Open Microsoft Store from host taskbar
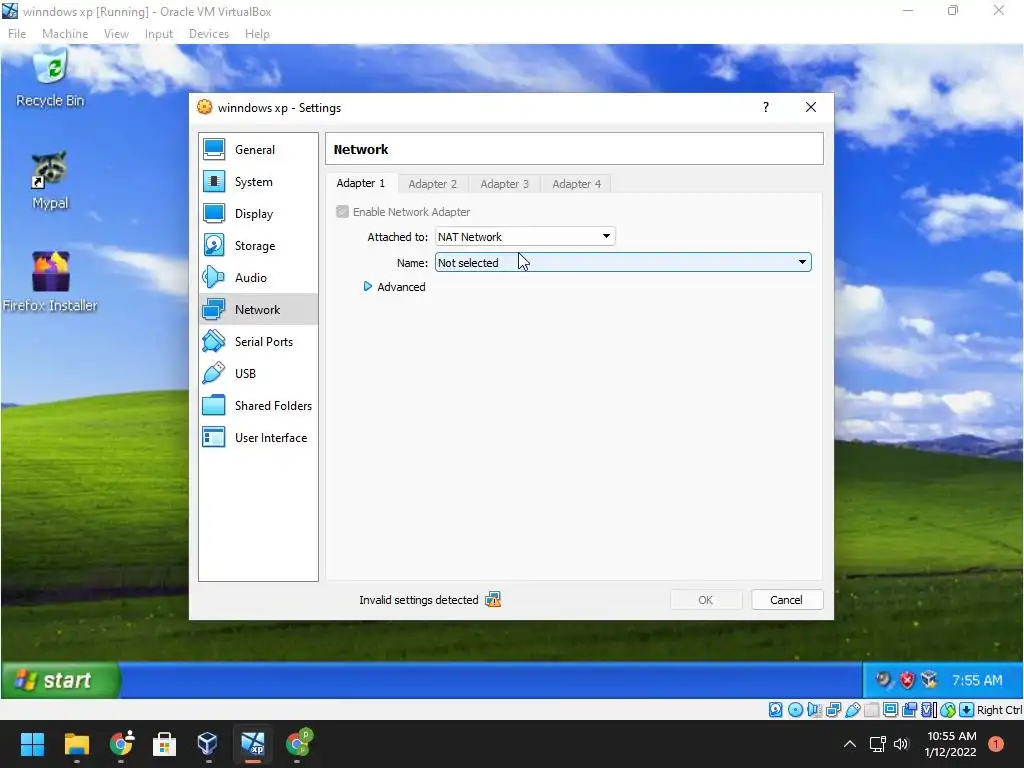This screenshot has width=1024, height=768. 164,744
